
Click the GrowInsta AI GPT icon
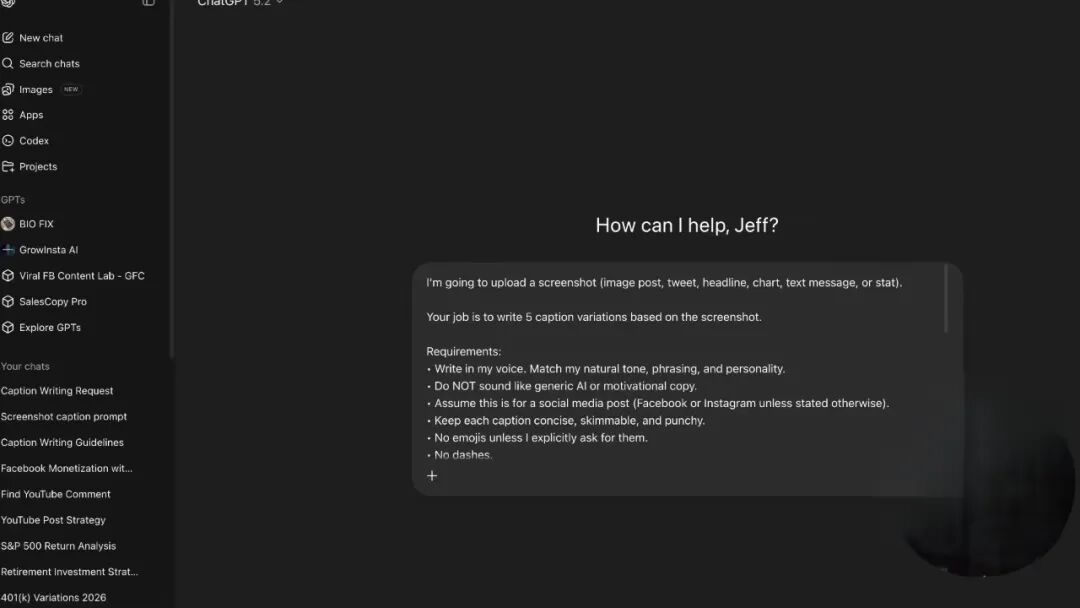(x=8, y=250)
